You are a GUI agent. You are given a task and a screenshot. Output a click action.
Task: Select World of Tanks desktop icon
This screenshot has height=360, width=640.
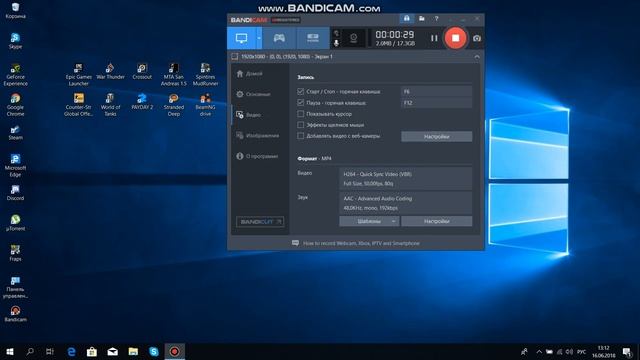pos(110,105)
